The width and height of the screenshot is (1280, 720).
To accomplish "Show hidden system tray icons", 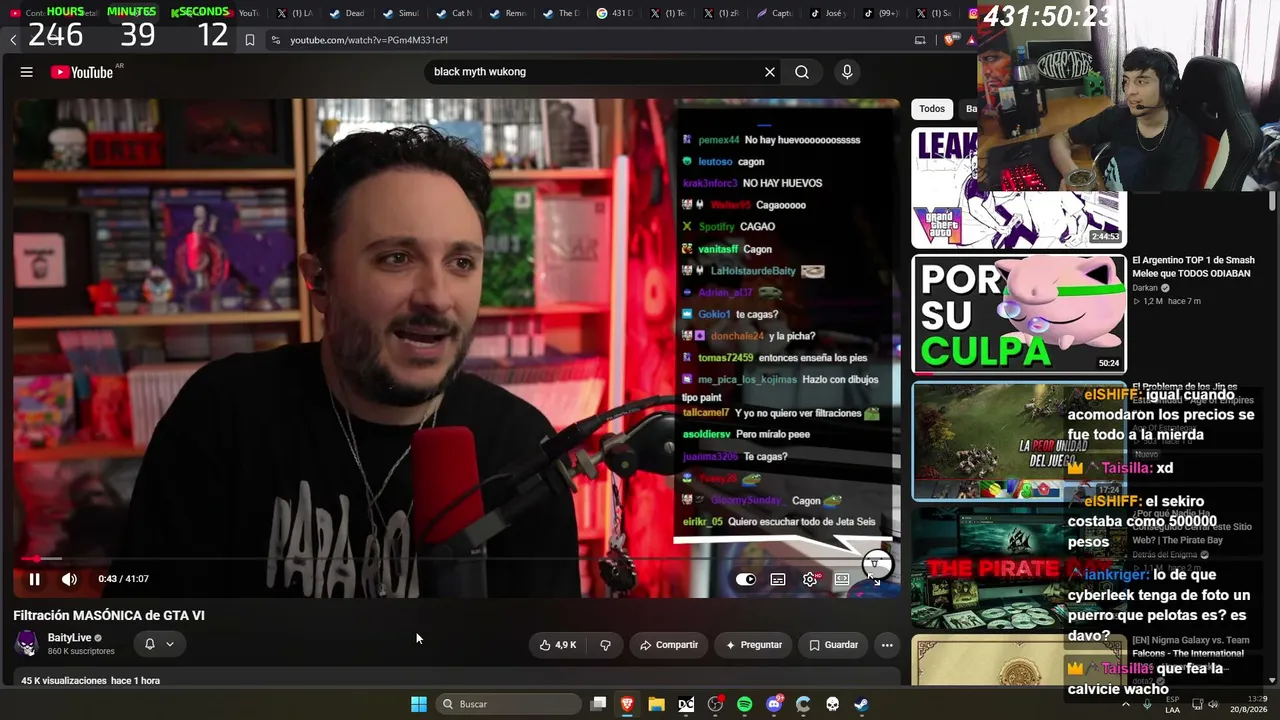I will point(1125,704).
